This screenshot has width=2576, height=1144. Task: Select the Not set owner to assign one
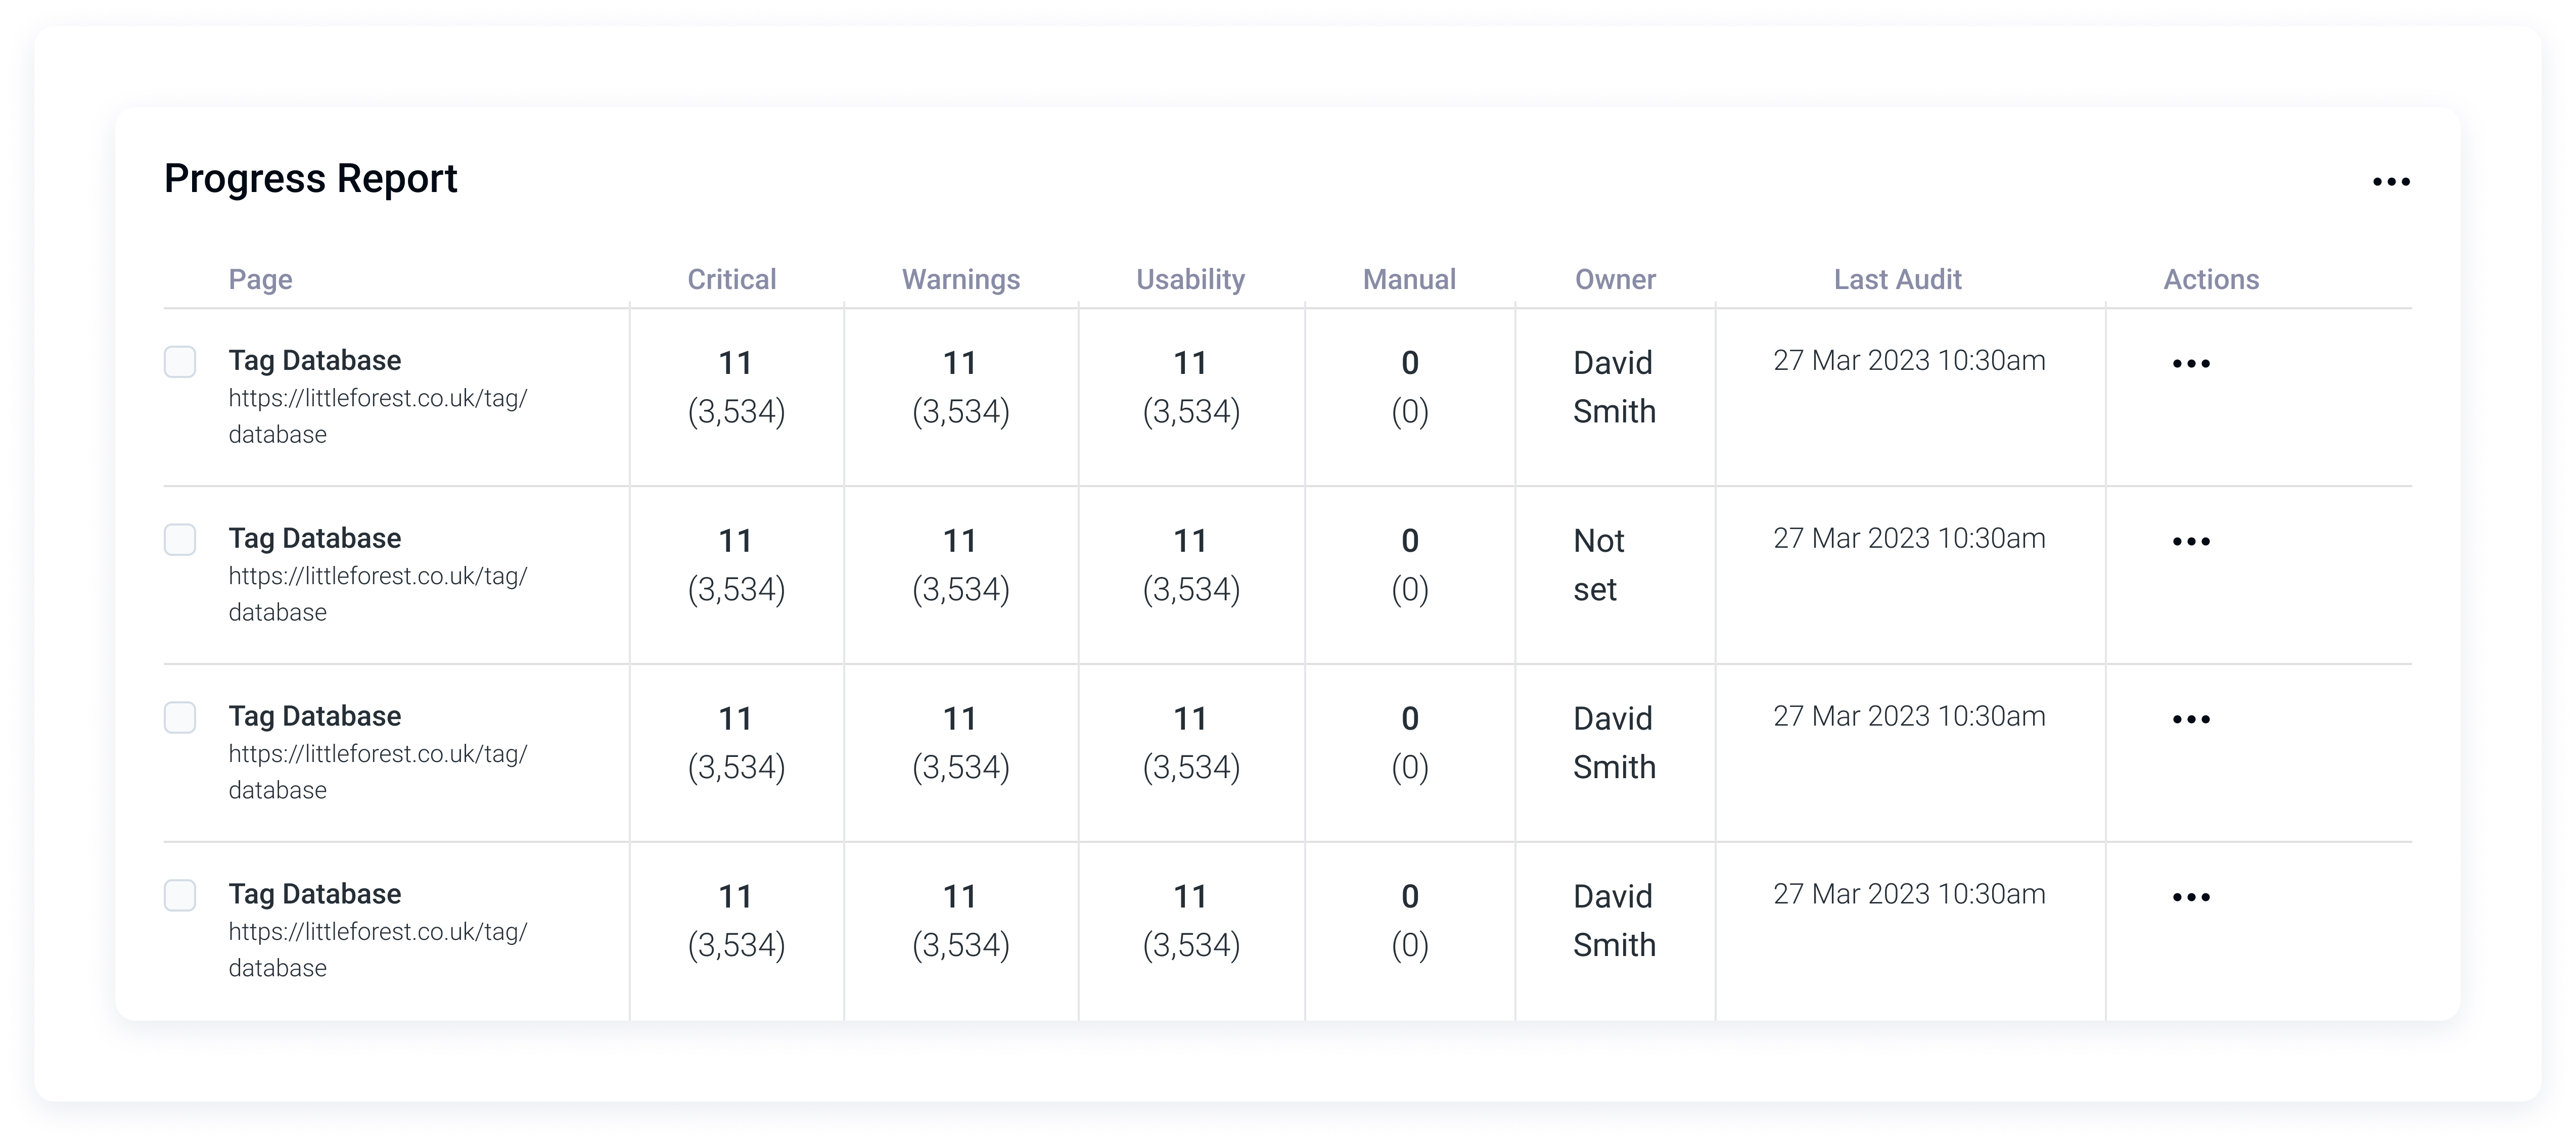[x=1600, y=565]
